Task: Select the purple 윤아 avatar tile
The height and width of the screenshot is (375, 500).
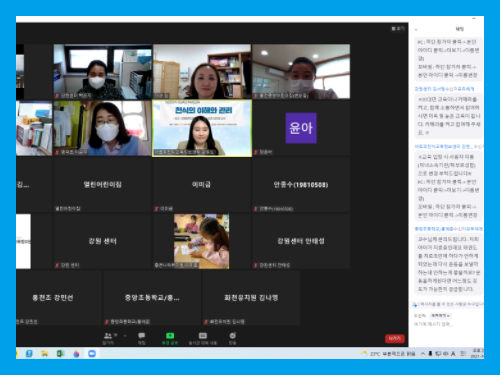Action: point(301,128)
